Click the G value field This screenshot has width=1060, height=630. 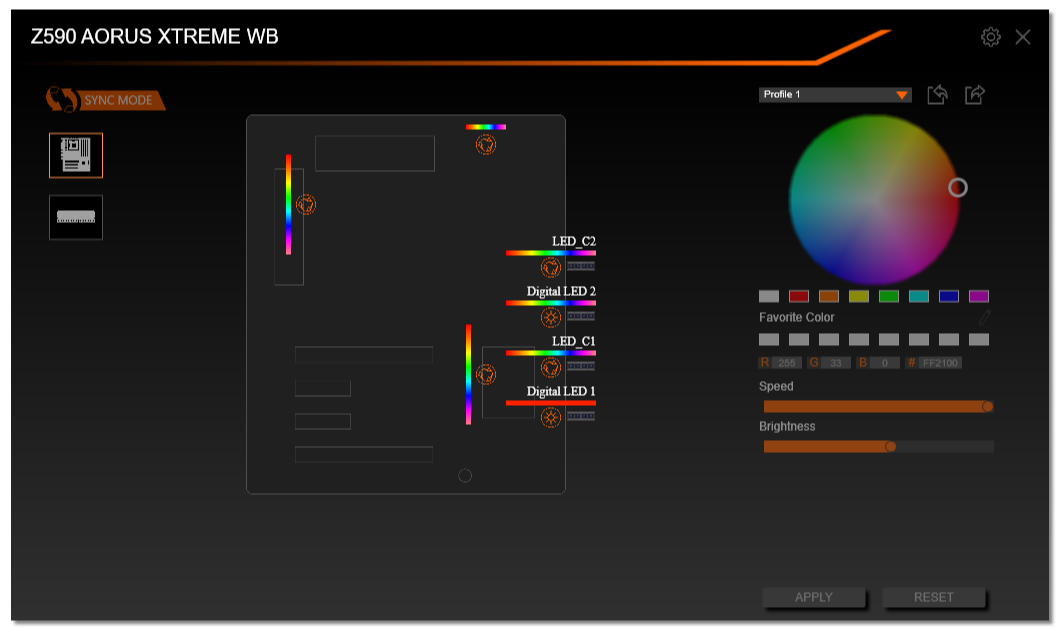coord(836,363)
